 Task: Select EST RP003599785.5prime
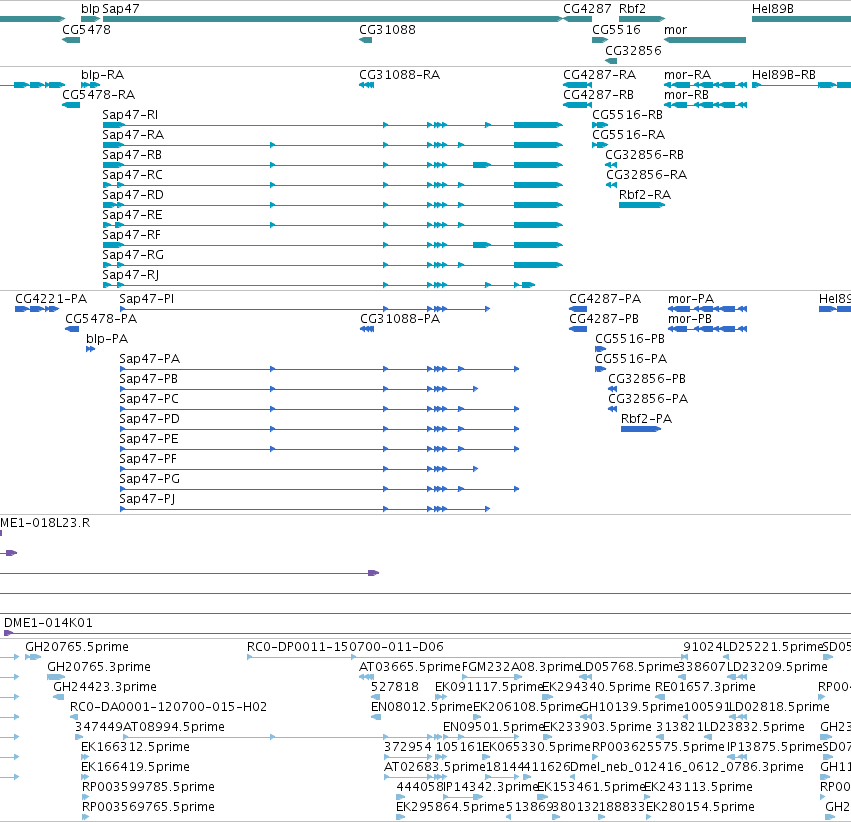(x=148, y=788)
